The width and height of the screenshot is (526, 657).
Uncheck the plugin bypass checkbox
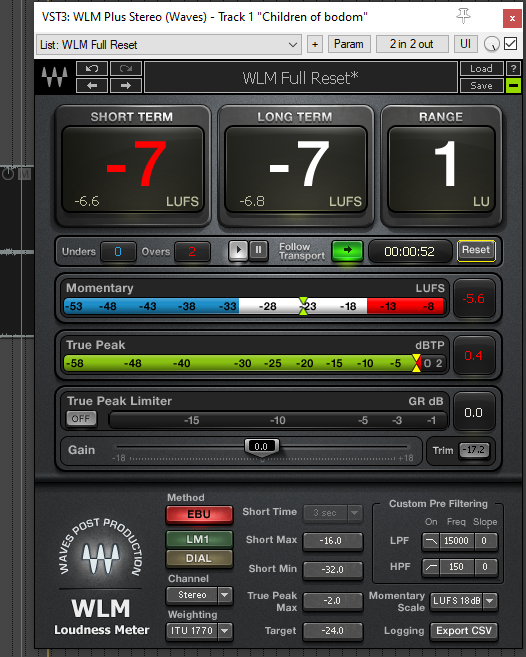[x=510, y=44]
